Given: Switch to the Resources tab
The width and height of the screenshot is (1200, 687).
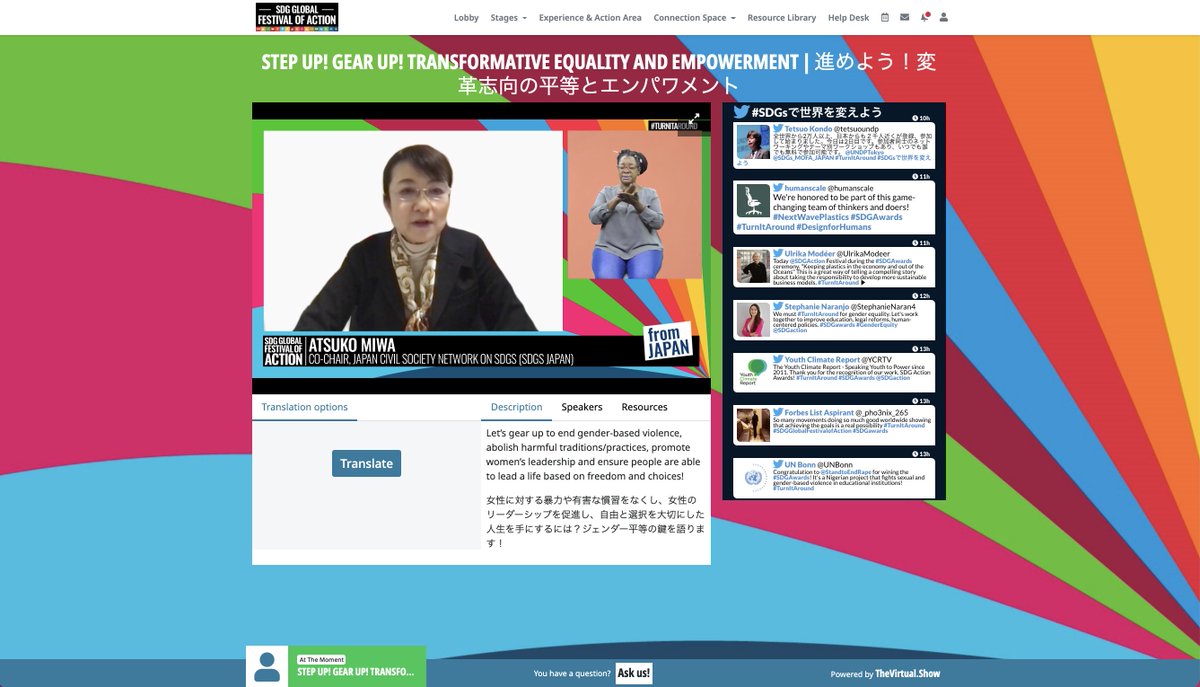Looking at the screenshot, I should click(644, 407).
